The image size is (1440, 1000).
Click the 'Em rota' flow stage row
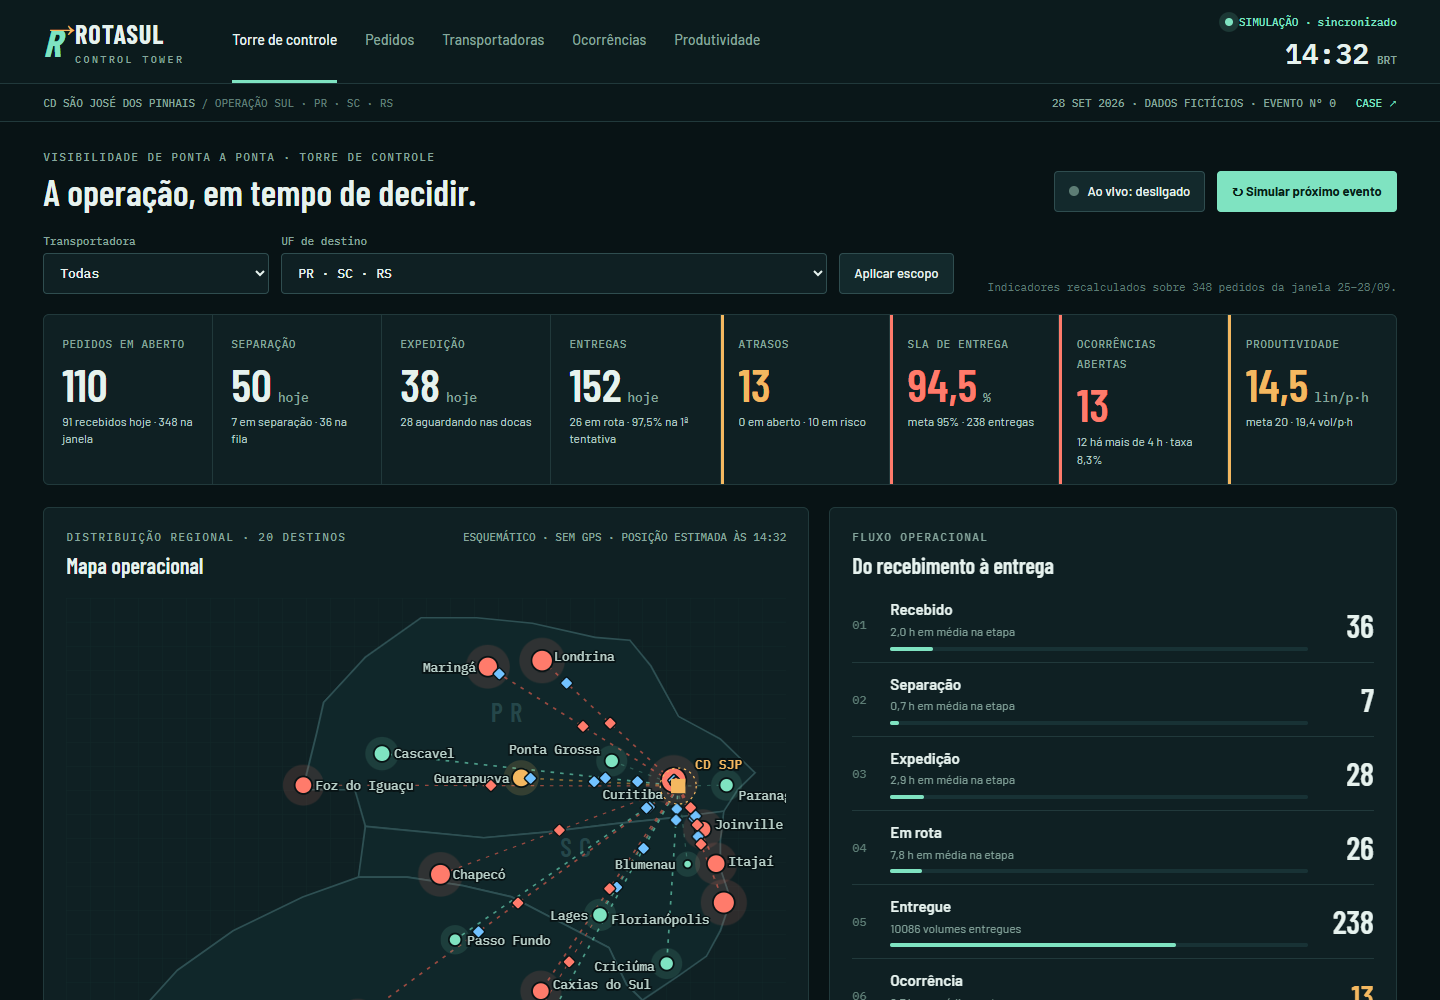[x=1113, y=848]
